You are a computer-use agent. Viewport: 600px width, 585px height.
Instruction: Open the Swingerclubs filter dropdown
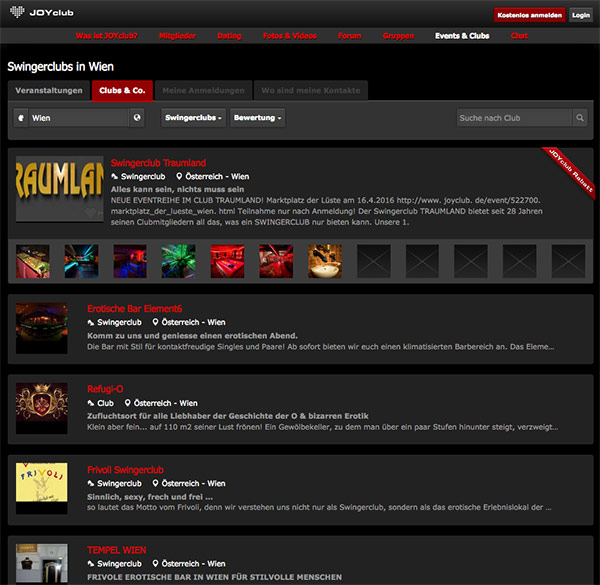point(193,118)
